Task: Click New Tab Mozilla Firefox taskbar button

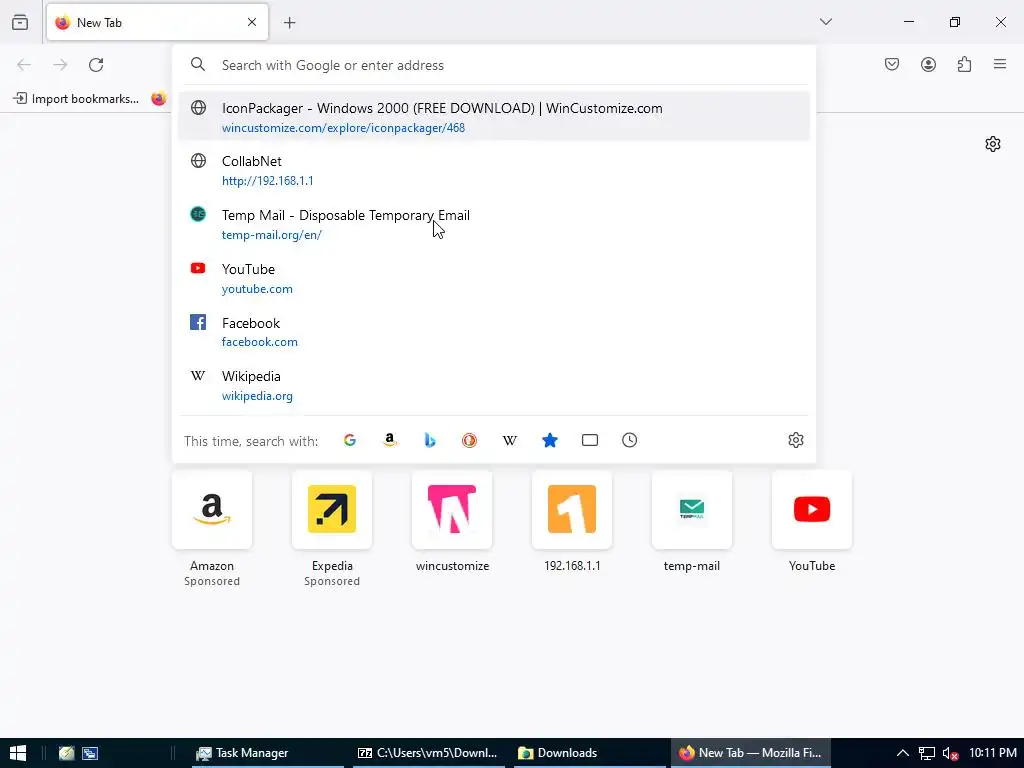Action: point(751,753)
